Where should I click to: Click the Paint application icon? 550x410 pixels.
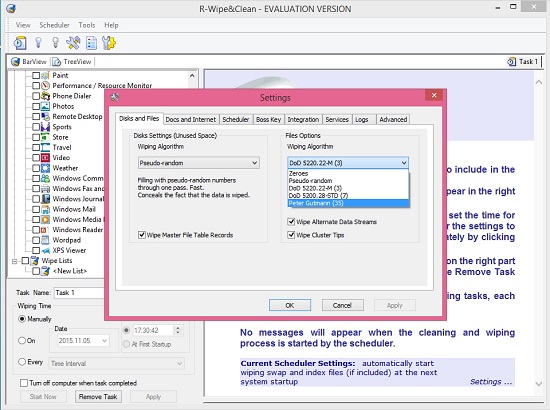coord(45,75)
